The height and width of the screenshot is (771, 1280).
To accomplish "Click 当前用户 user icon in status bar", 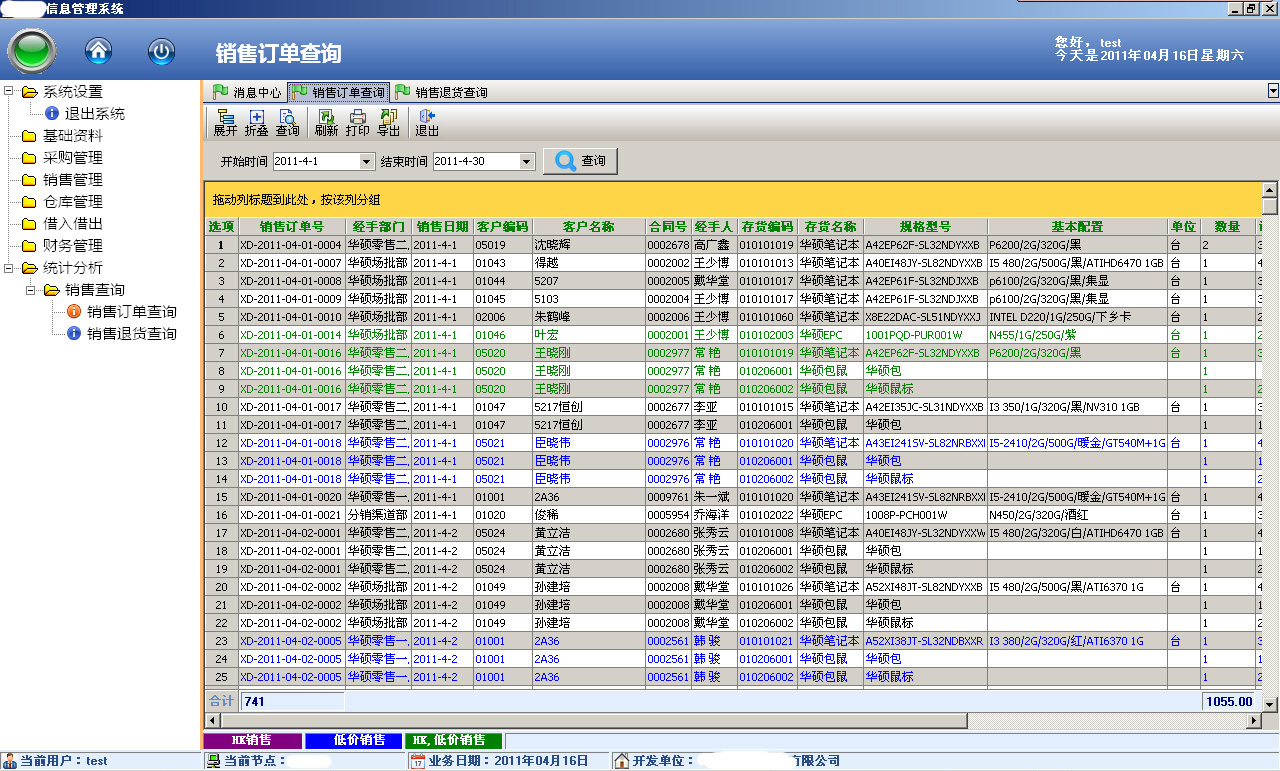I will (10, 761).
